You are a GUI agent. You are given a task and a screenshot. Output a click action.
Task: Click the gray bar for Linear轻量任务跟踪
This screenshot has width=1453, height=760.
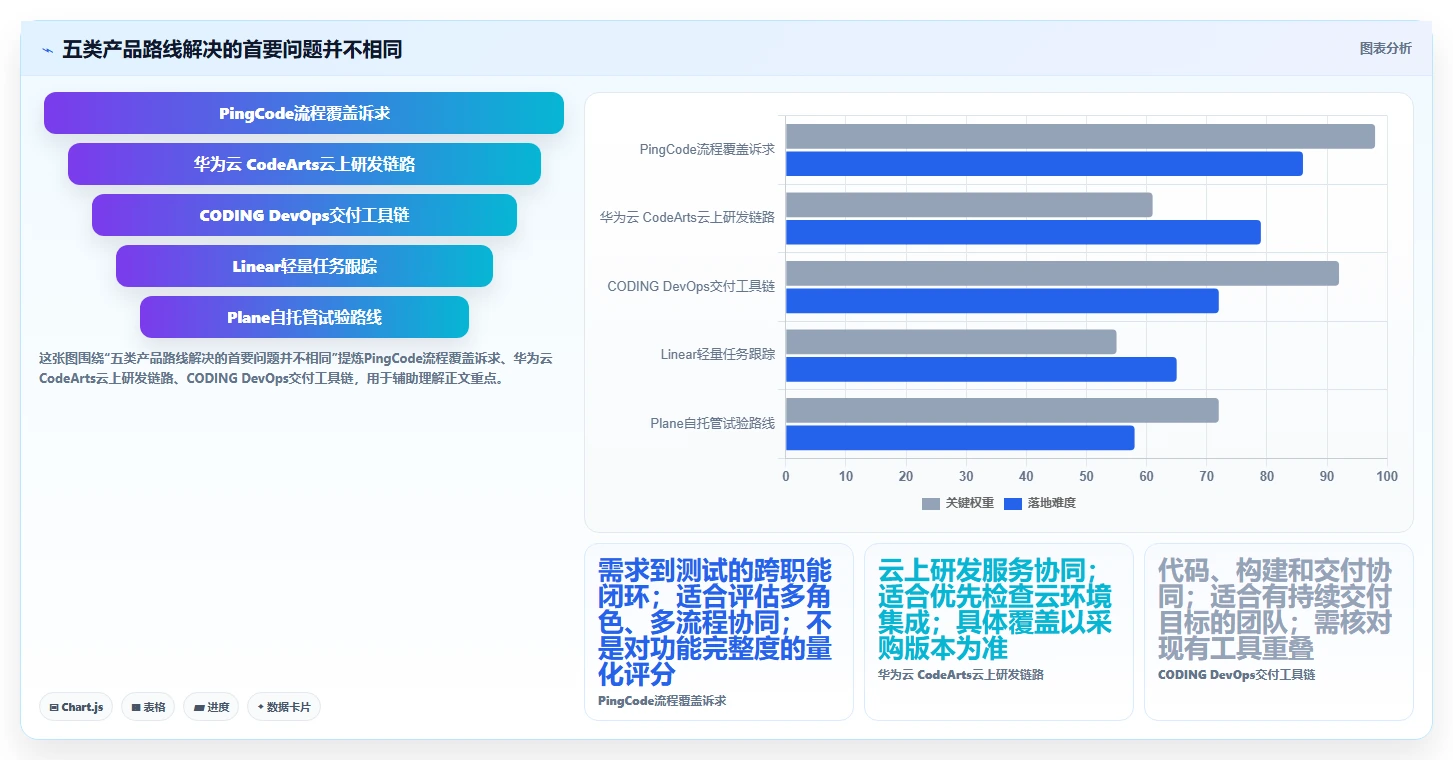[x=951, y=342]
